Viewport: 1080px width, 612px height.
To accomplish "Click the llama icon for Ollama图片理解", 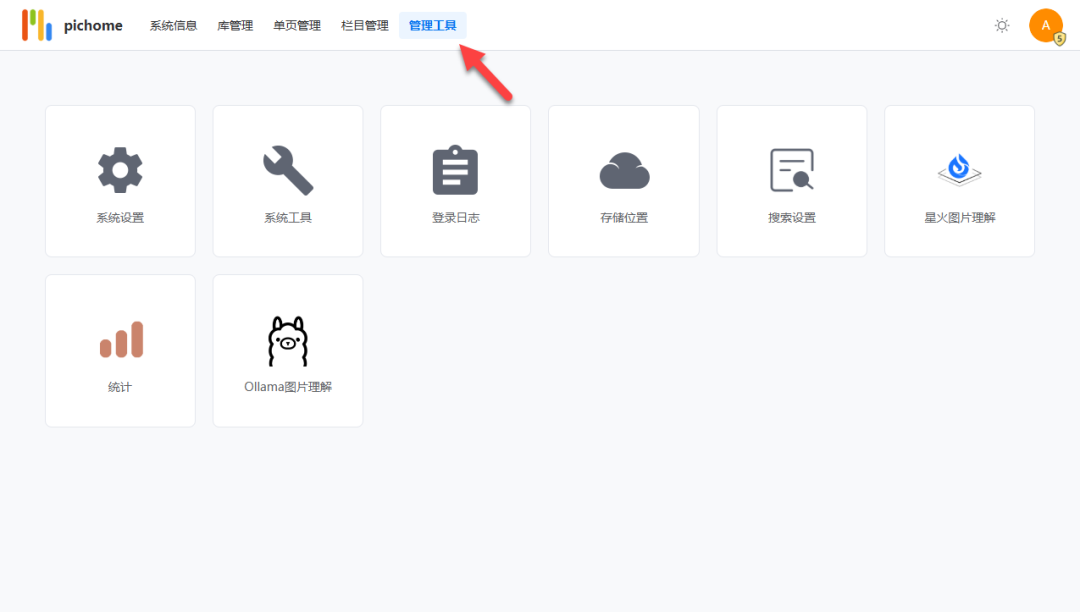I will [x=287, y=338].
